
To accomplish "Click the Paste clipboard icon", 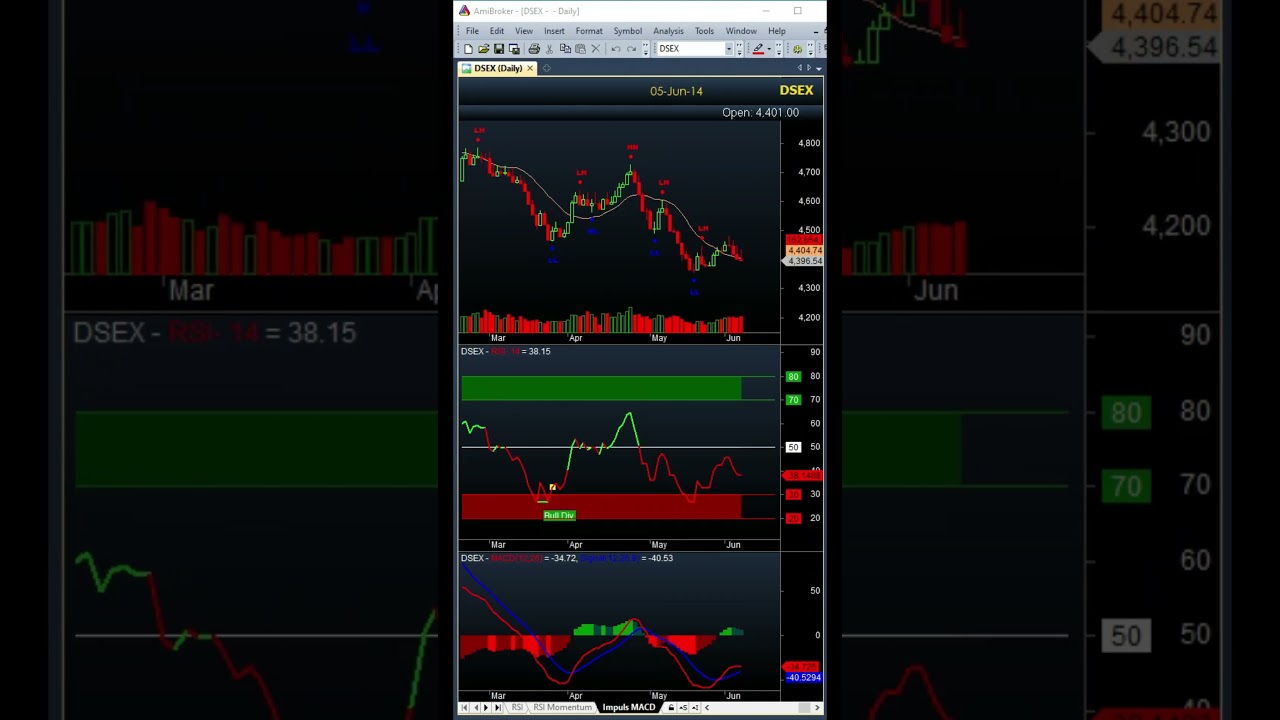I will (x=580, y=49).
